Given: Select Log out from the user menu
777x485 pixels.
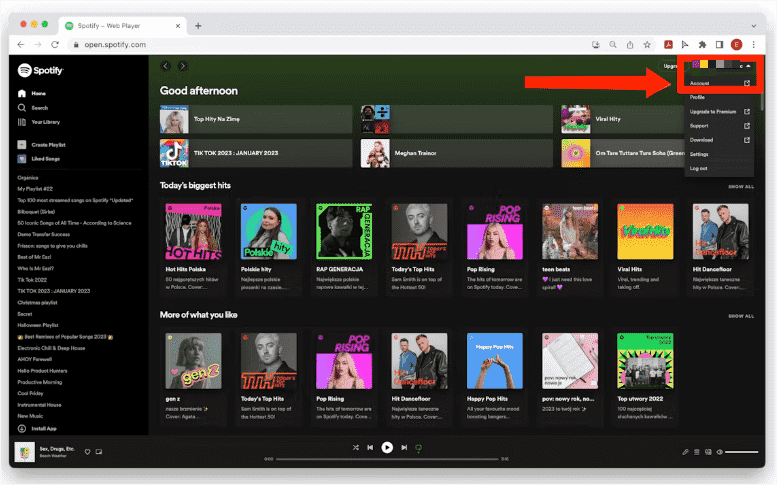Looking at the screenshot, I should (x=719, y=168).
